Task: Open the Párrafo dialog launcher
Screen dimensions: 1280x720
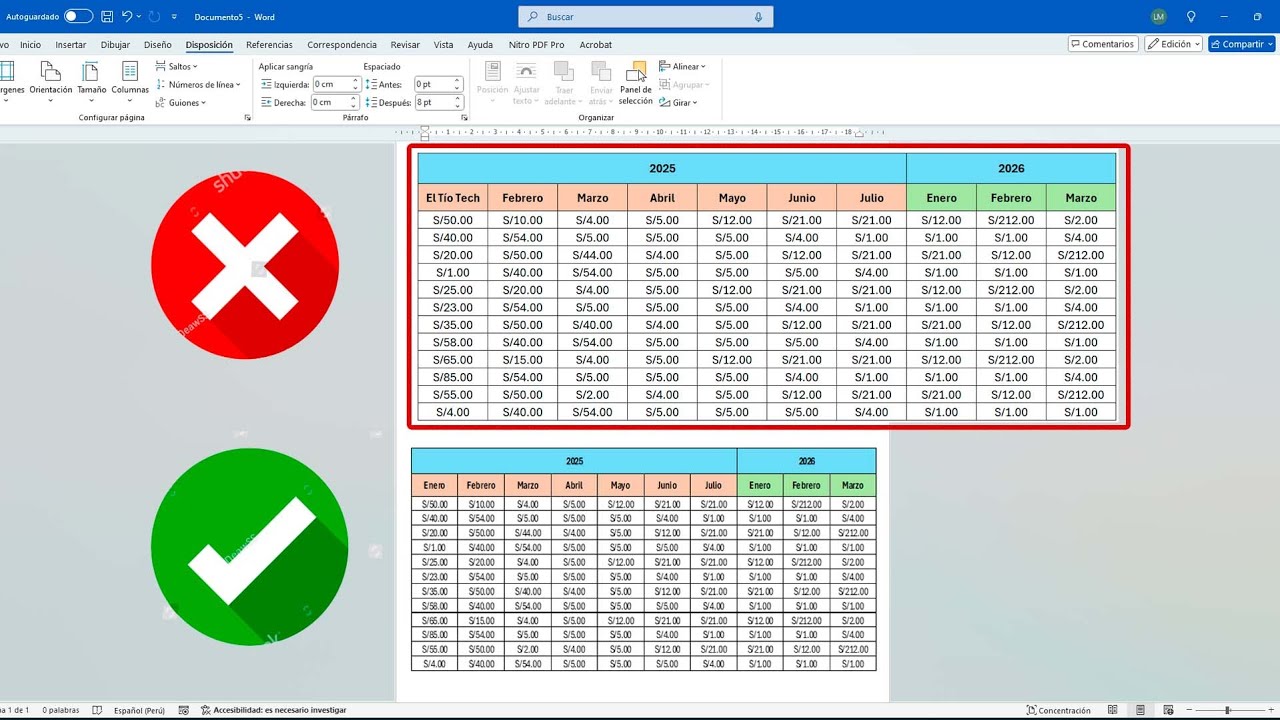Action: pos(464,118)
